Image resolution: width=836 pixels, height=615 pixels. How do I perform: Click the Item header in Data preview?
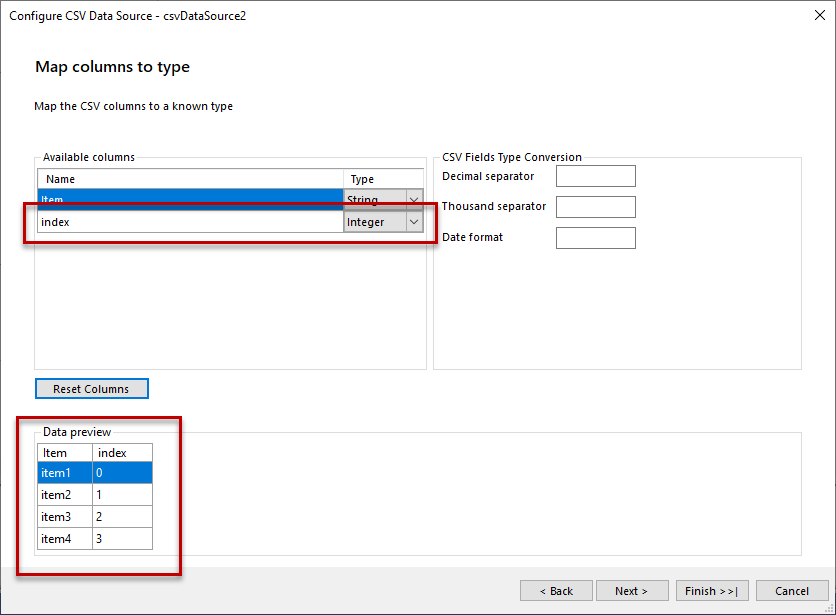tap(65, 453)
